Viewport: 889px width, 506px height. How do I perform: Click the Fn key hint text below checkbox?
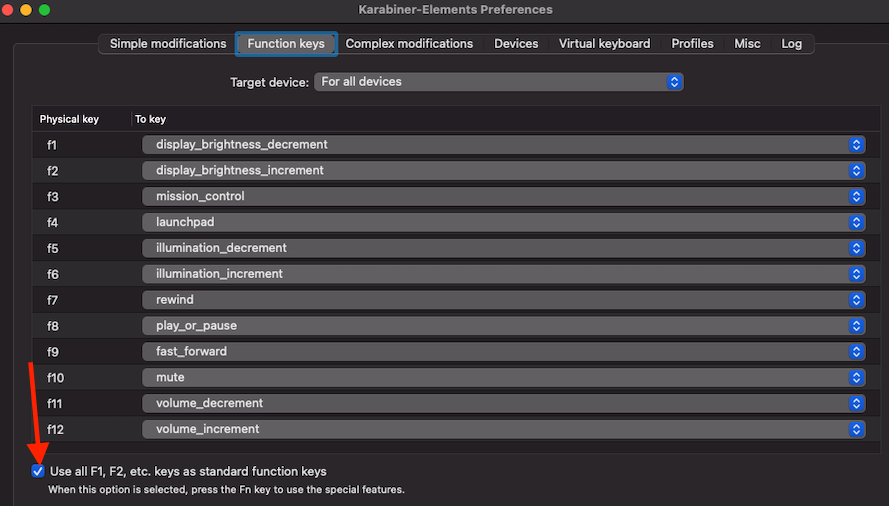(x=226, y=490)
